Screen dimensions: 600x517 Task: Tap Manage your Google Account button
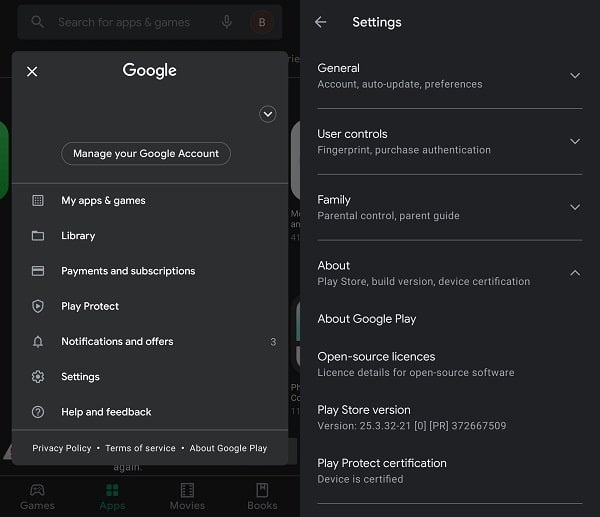click(146, 153)
